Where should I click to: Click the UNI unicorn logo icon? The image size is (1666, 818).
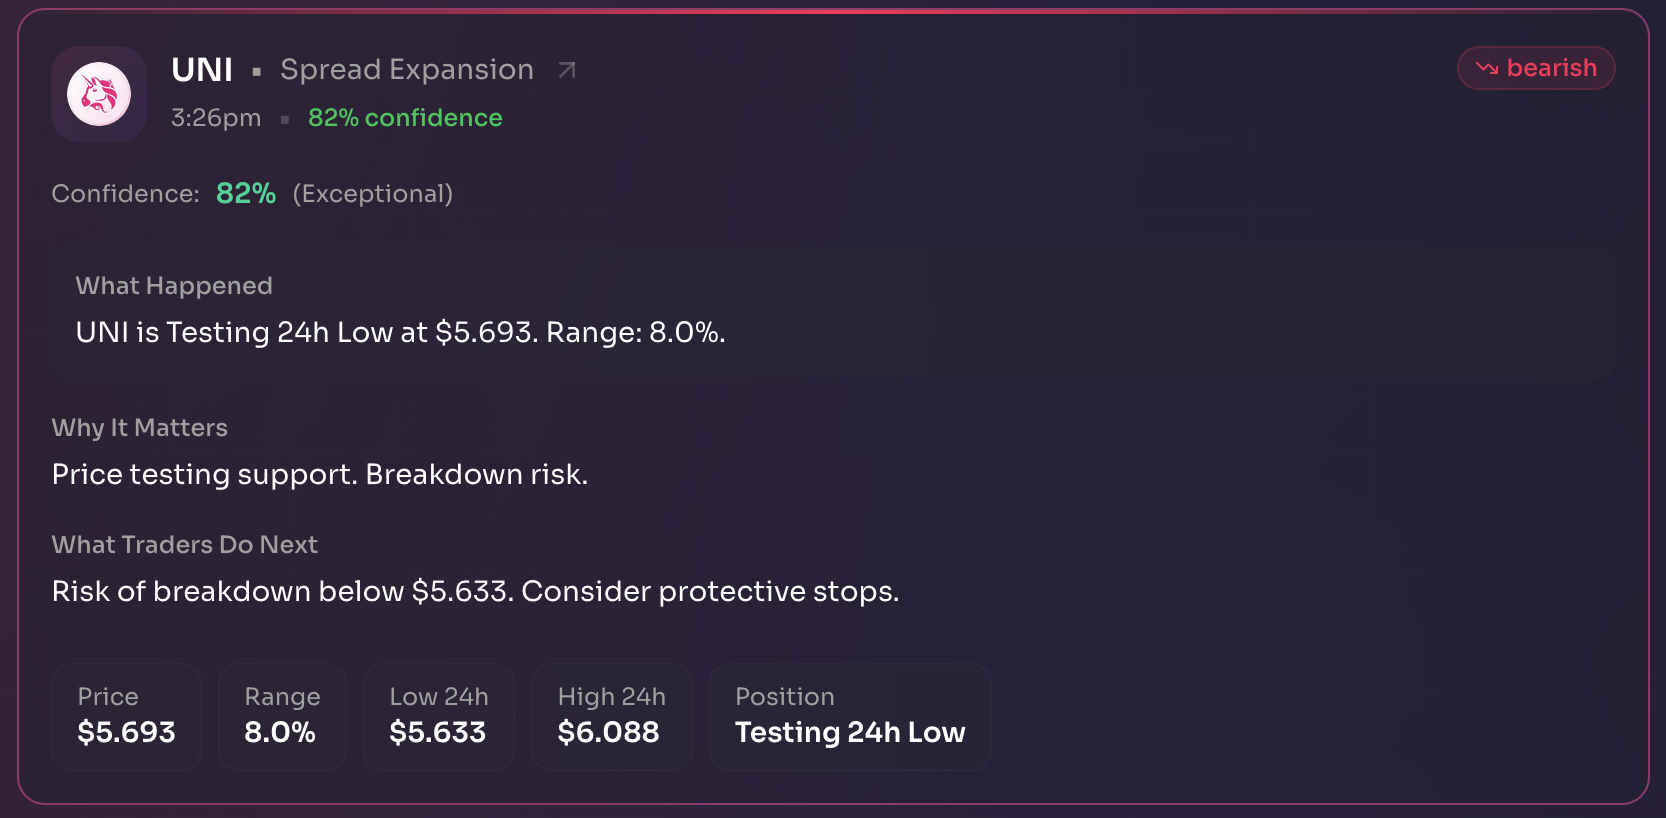pos(98,93)
